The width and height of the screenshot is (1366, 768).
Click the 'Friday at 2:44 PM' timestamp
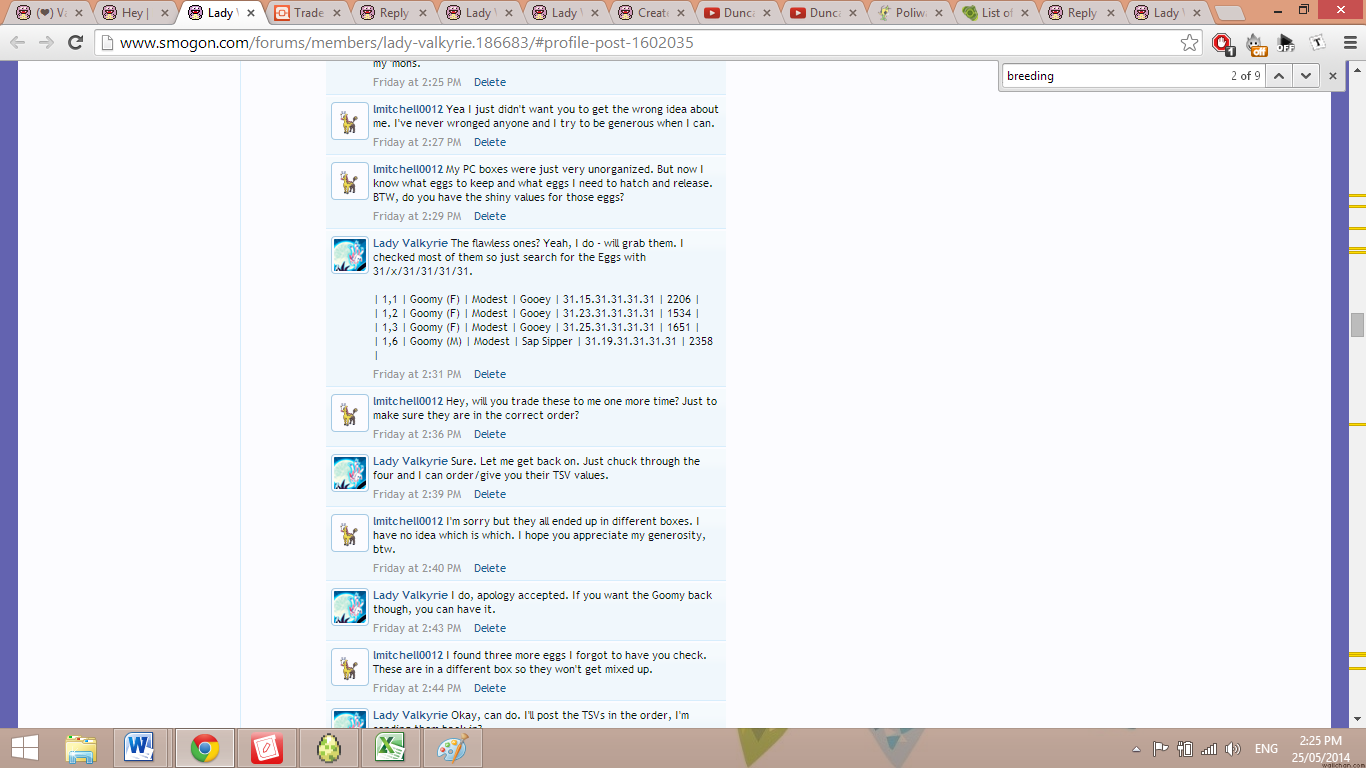point(417,688)
